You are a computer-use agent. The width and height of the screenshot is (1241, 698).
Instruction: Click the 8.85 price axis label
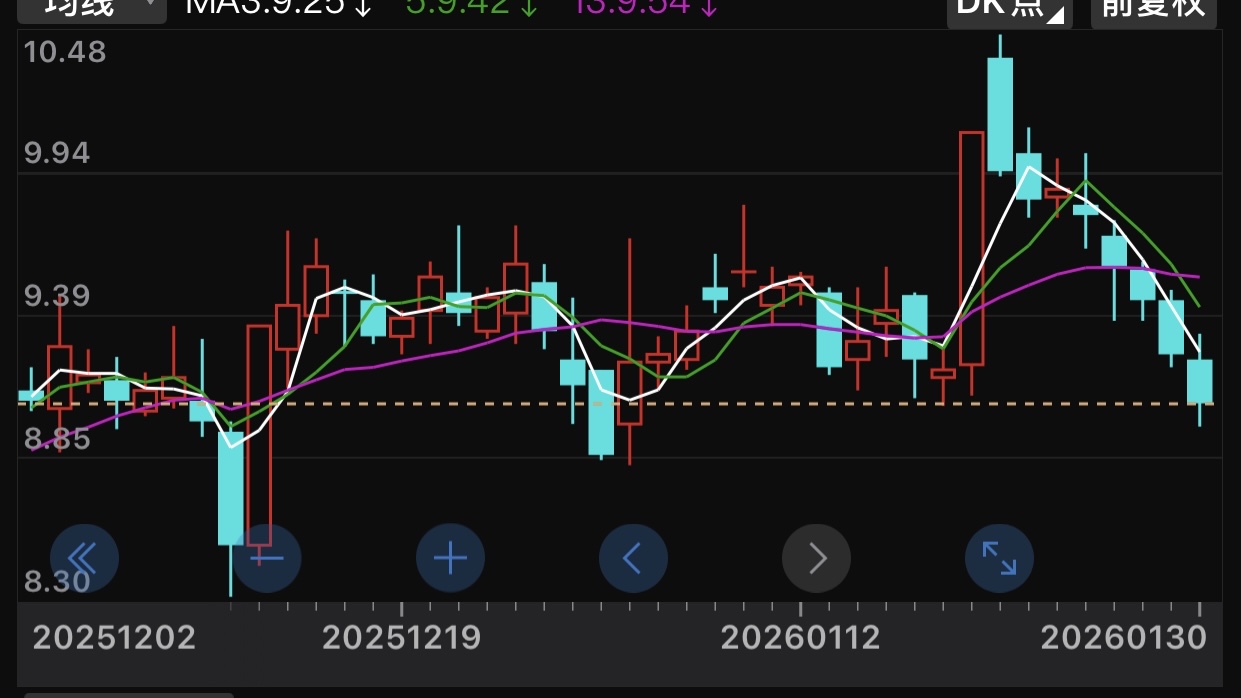57,439
